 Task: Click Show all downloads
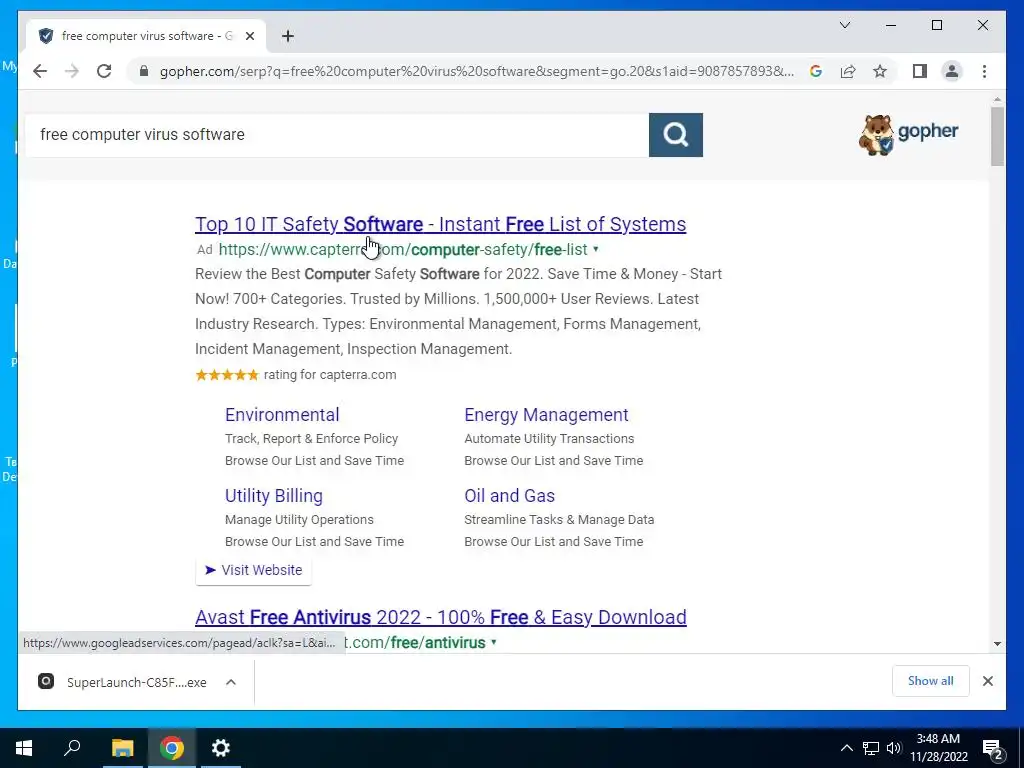point(931,680)
